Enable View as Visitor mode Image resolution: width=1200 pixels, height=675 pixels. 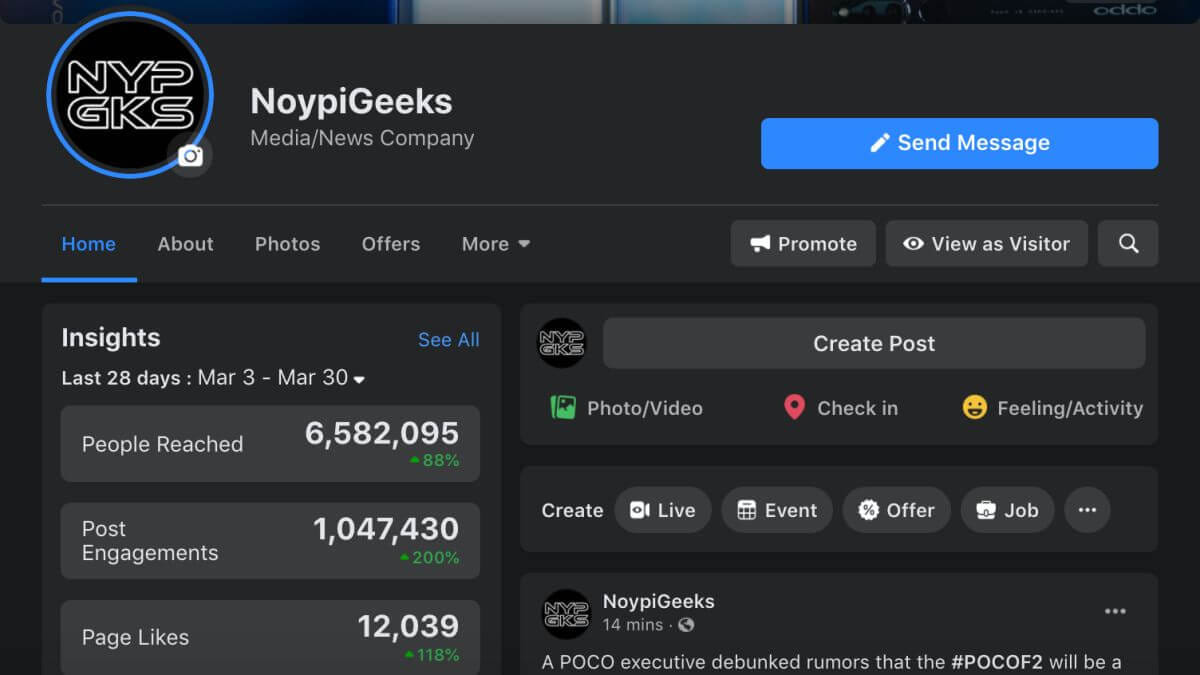pos(986,243)
